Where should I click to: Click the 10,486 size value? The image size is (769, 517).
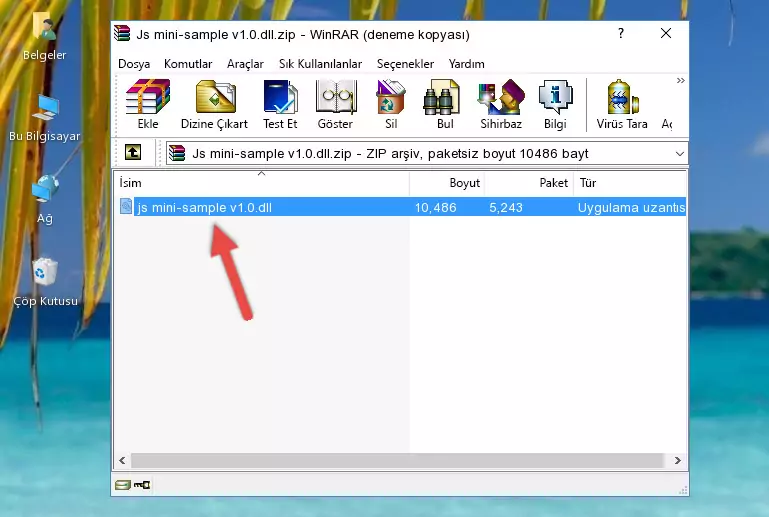(436, 207)
